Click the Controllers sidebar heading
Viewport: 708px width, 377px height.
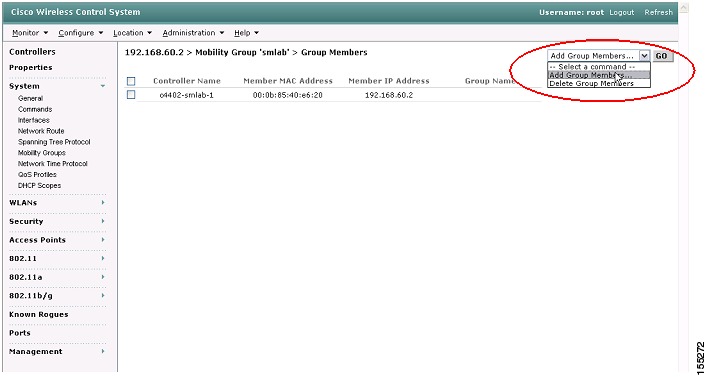[x=32, y=52]
